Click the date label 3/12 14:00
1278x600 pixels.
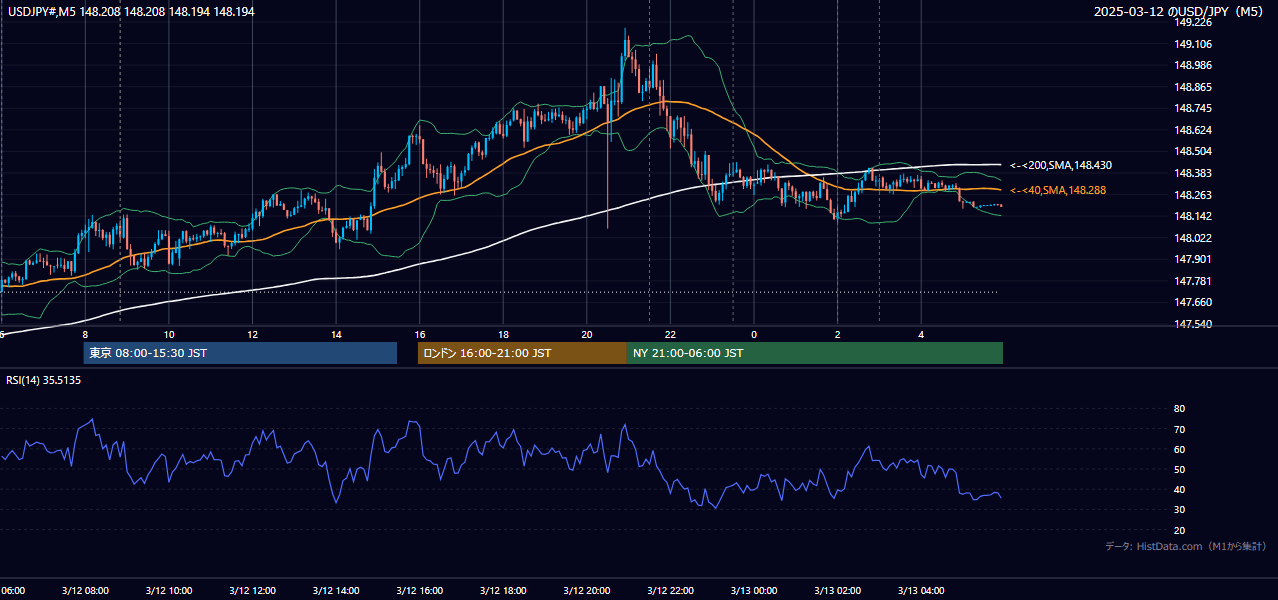click(x=336, y=591)
